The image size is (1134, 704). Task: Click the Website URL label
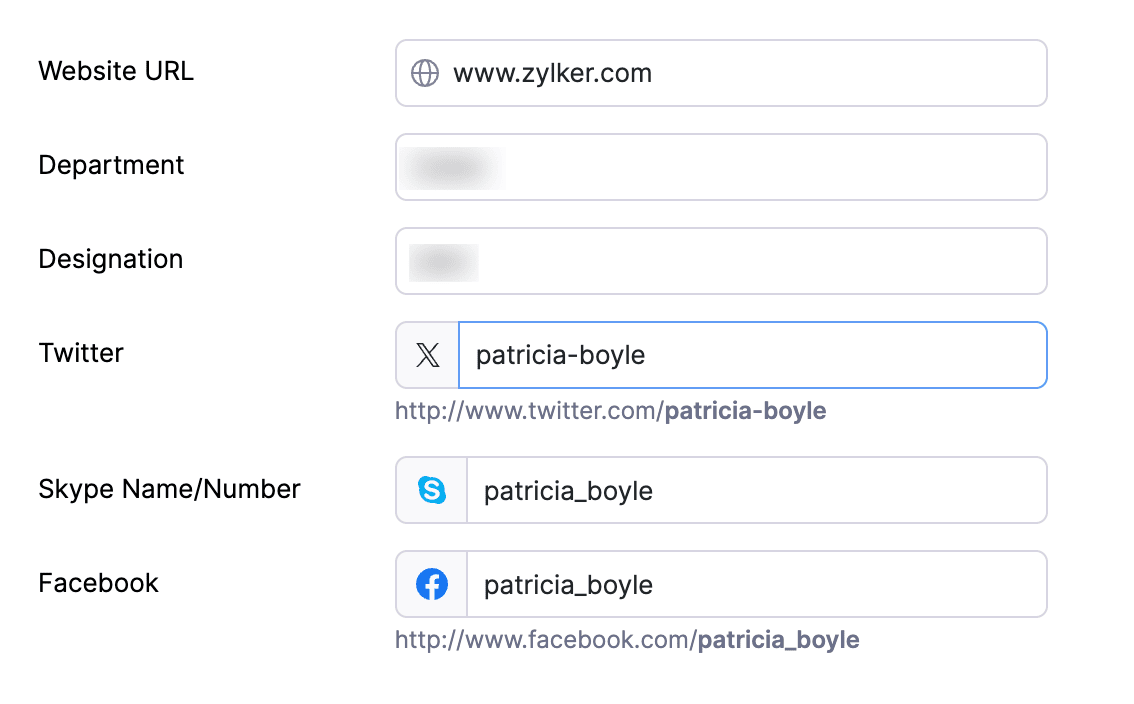click(x=116, y=72)
